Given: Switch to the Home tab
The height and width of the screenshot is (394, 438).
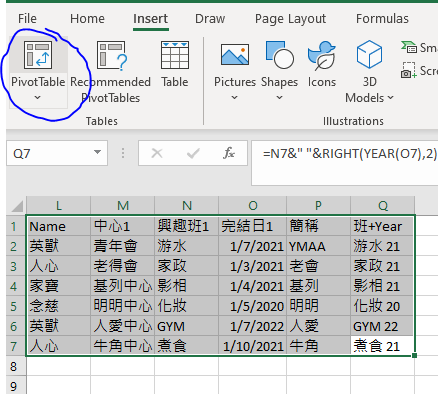Looking at the screenshot, I should click(87, 19).
